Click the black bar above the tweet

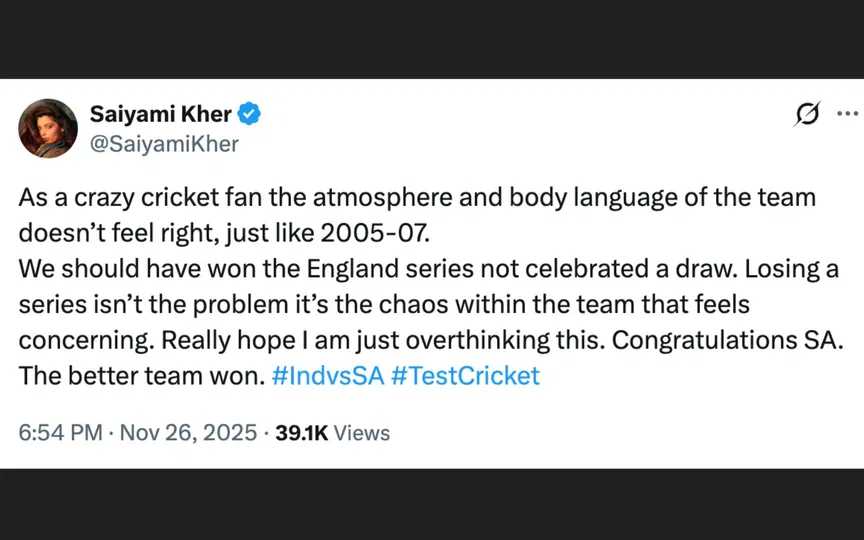pos(432,38)
